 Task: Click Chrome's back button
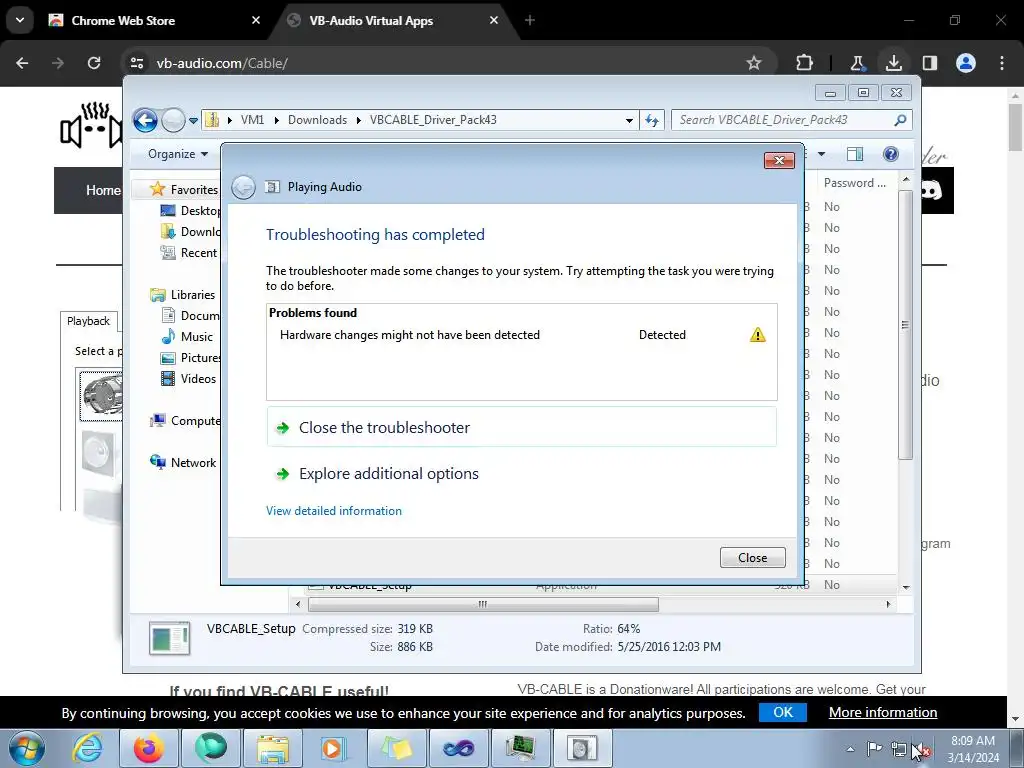[x=22, y=63]
